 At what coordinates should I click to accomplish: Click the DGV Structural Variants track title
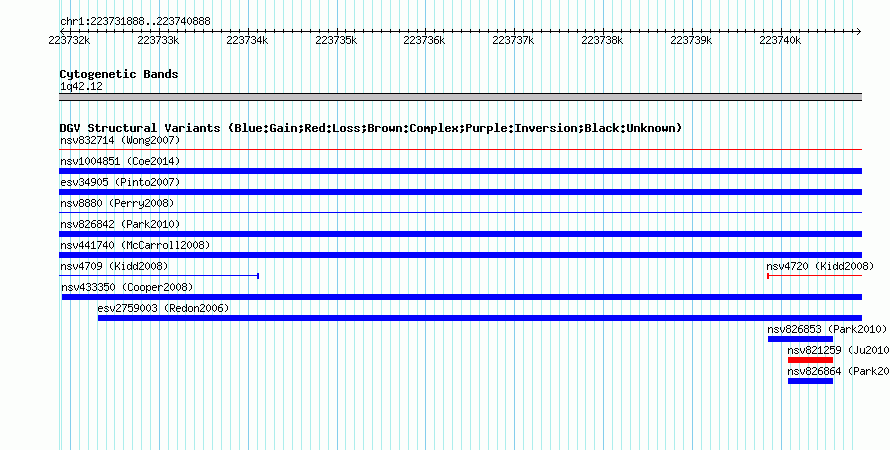(371, 128)
